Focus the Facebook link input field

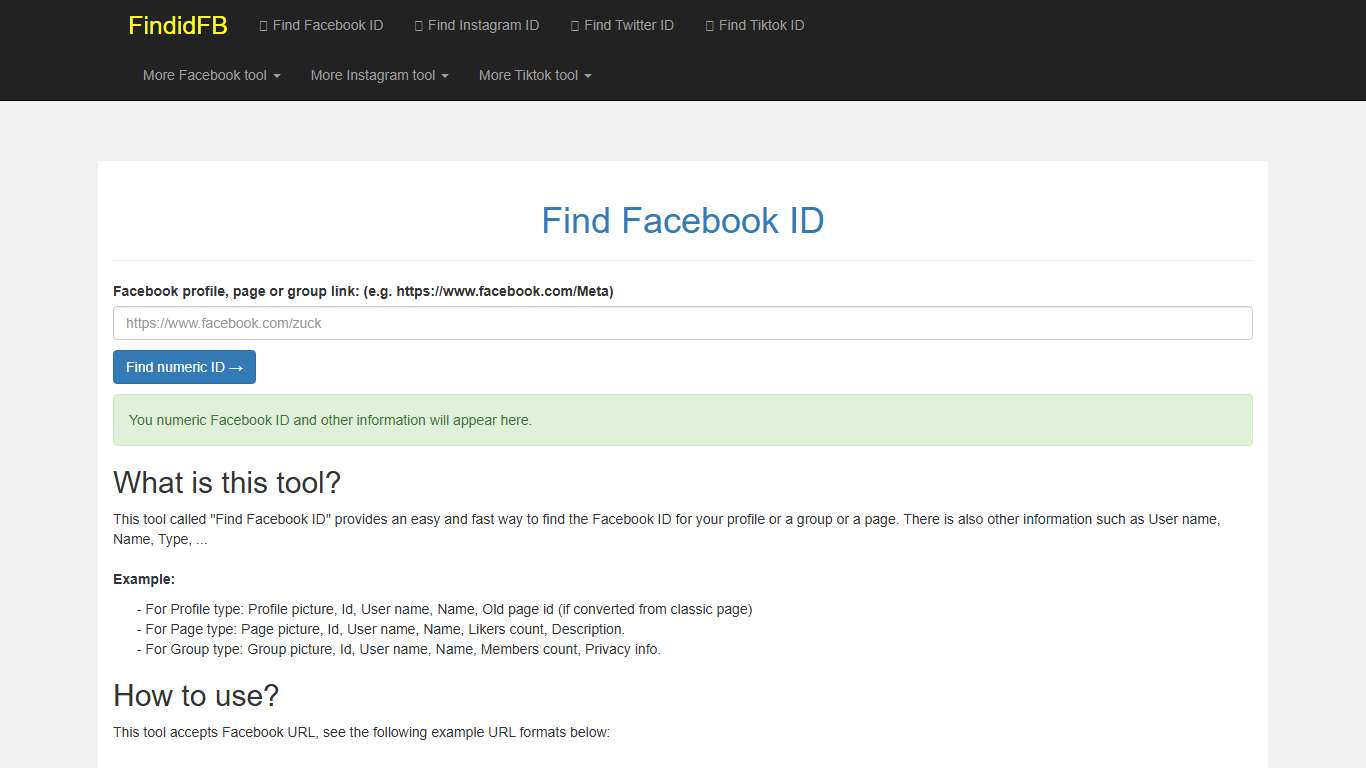pos(682,323)
